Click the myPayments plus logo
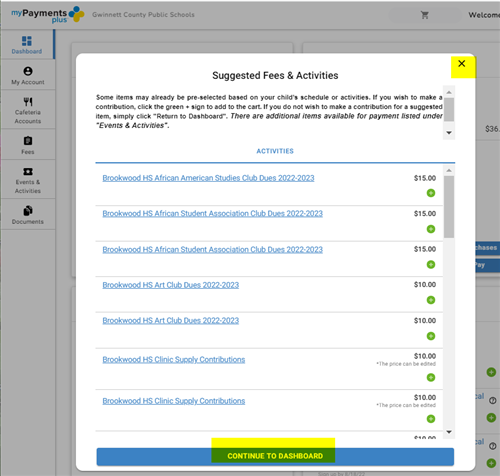The height and width of the screenshot is (476, 500). tap(48, 15)
